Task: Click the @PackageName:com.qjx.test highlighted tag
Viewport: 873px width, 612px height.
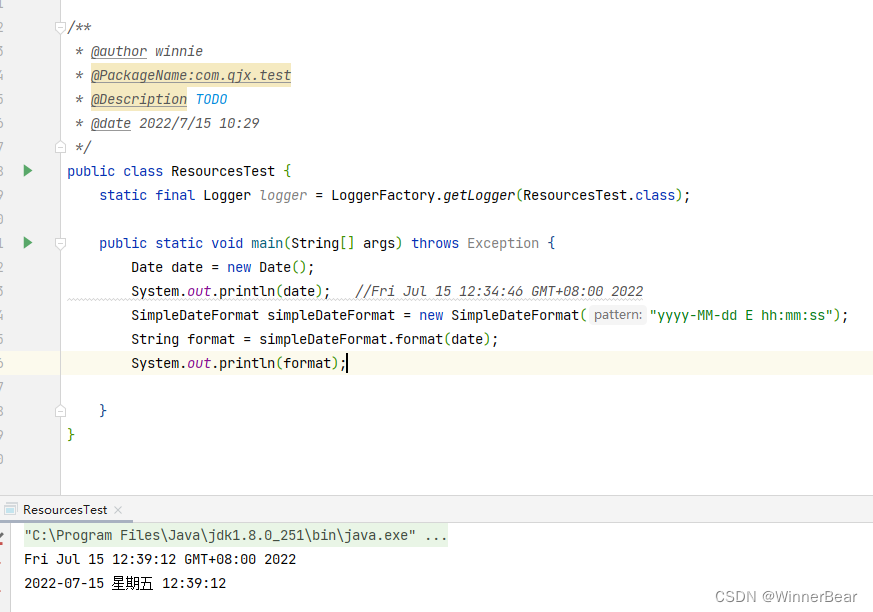Action: [191, 75]
